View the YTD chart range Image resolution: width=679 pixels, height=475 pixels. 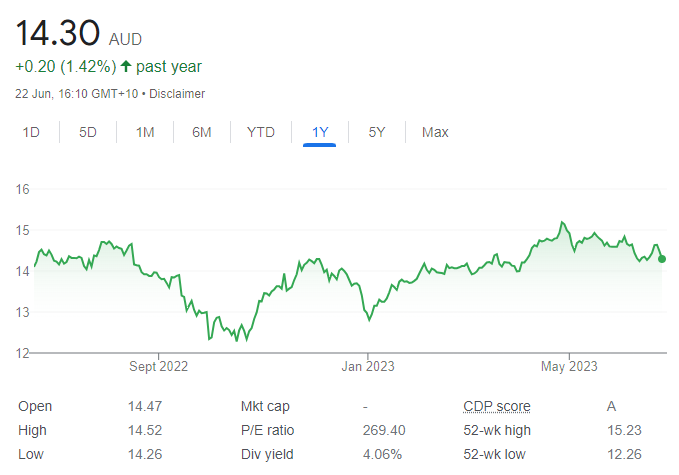(x=261, y=132)
